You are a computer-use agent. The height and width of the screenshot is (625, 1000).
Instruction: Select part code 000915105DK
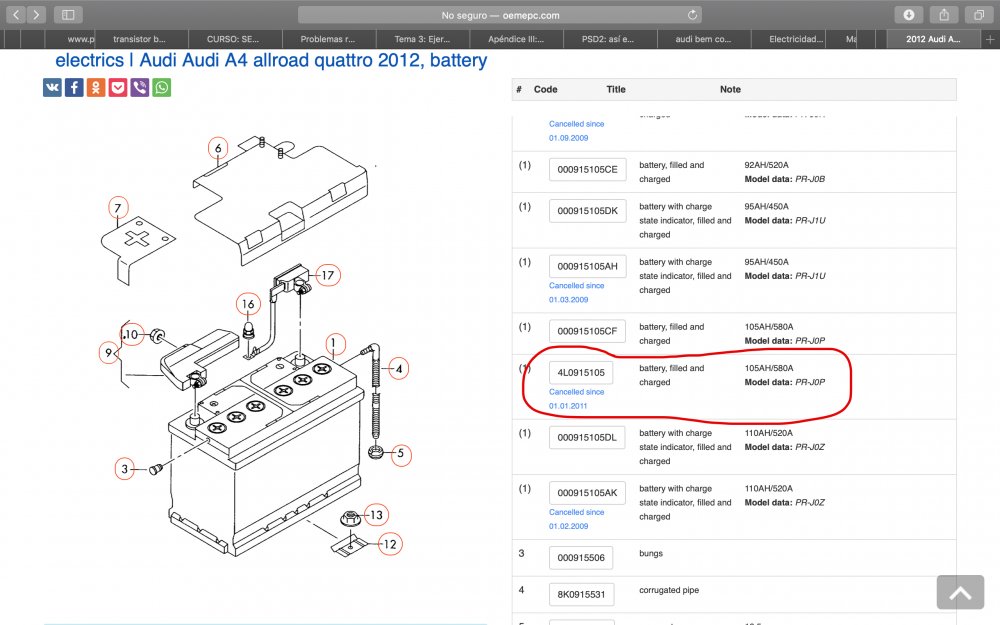(x=587, y=211)
